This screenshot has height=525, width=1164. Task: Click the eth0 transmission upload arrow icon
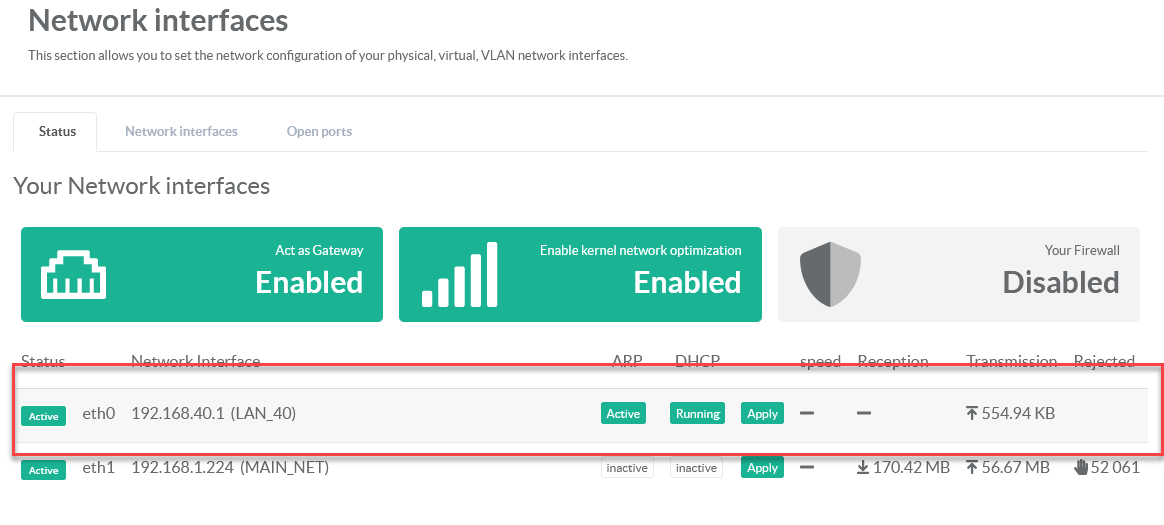(x=972, y=413)
